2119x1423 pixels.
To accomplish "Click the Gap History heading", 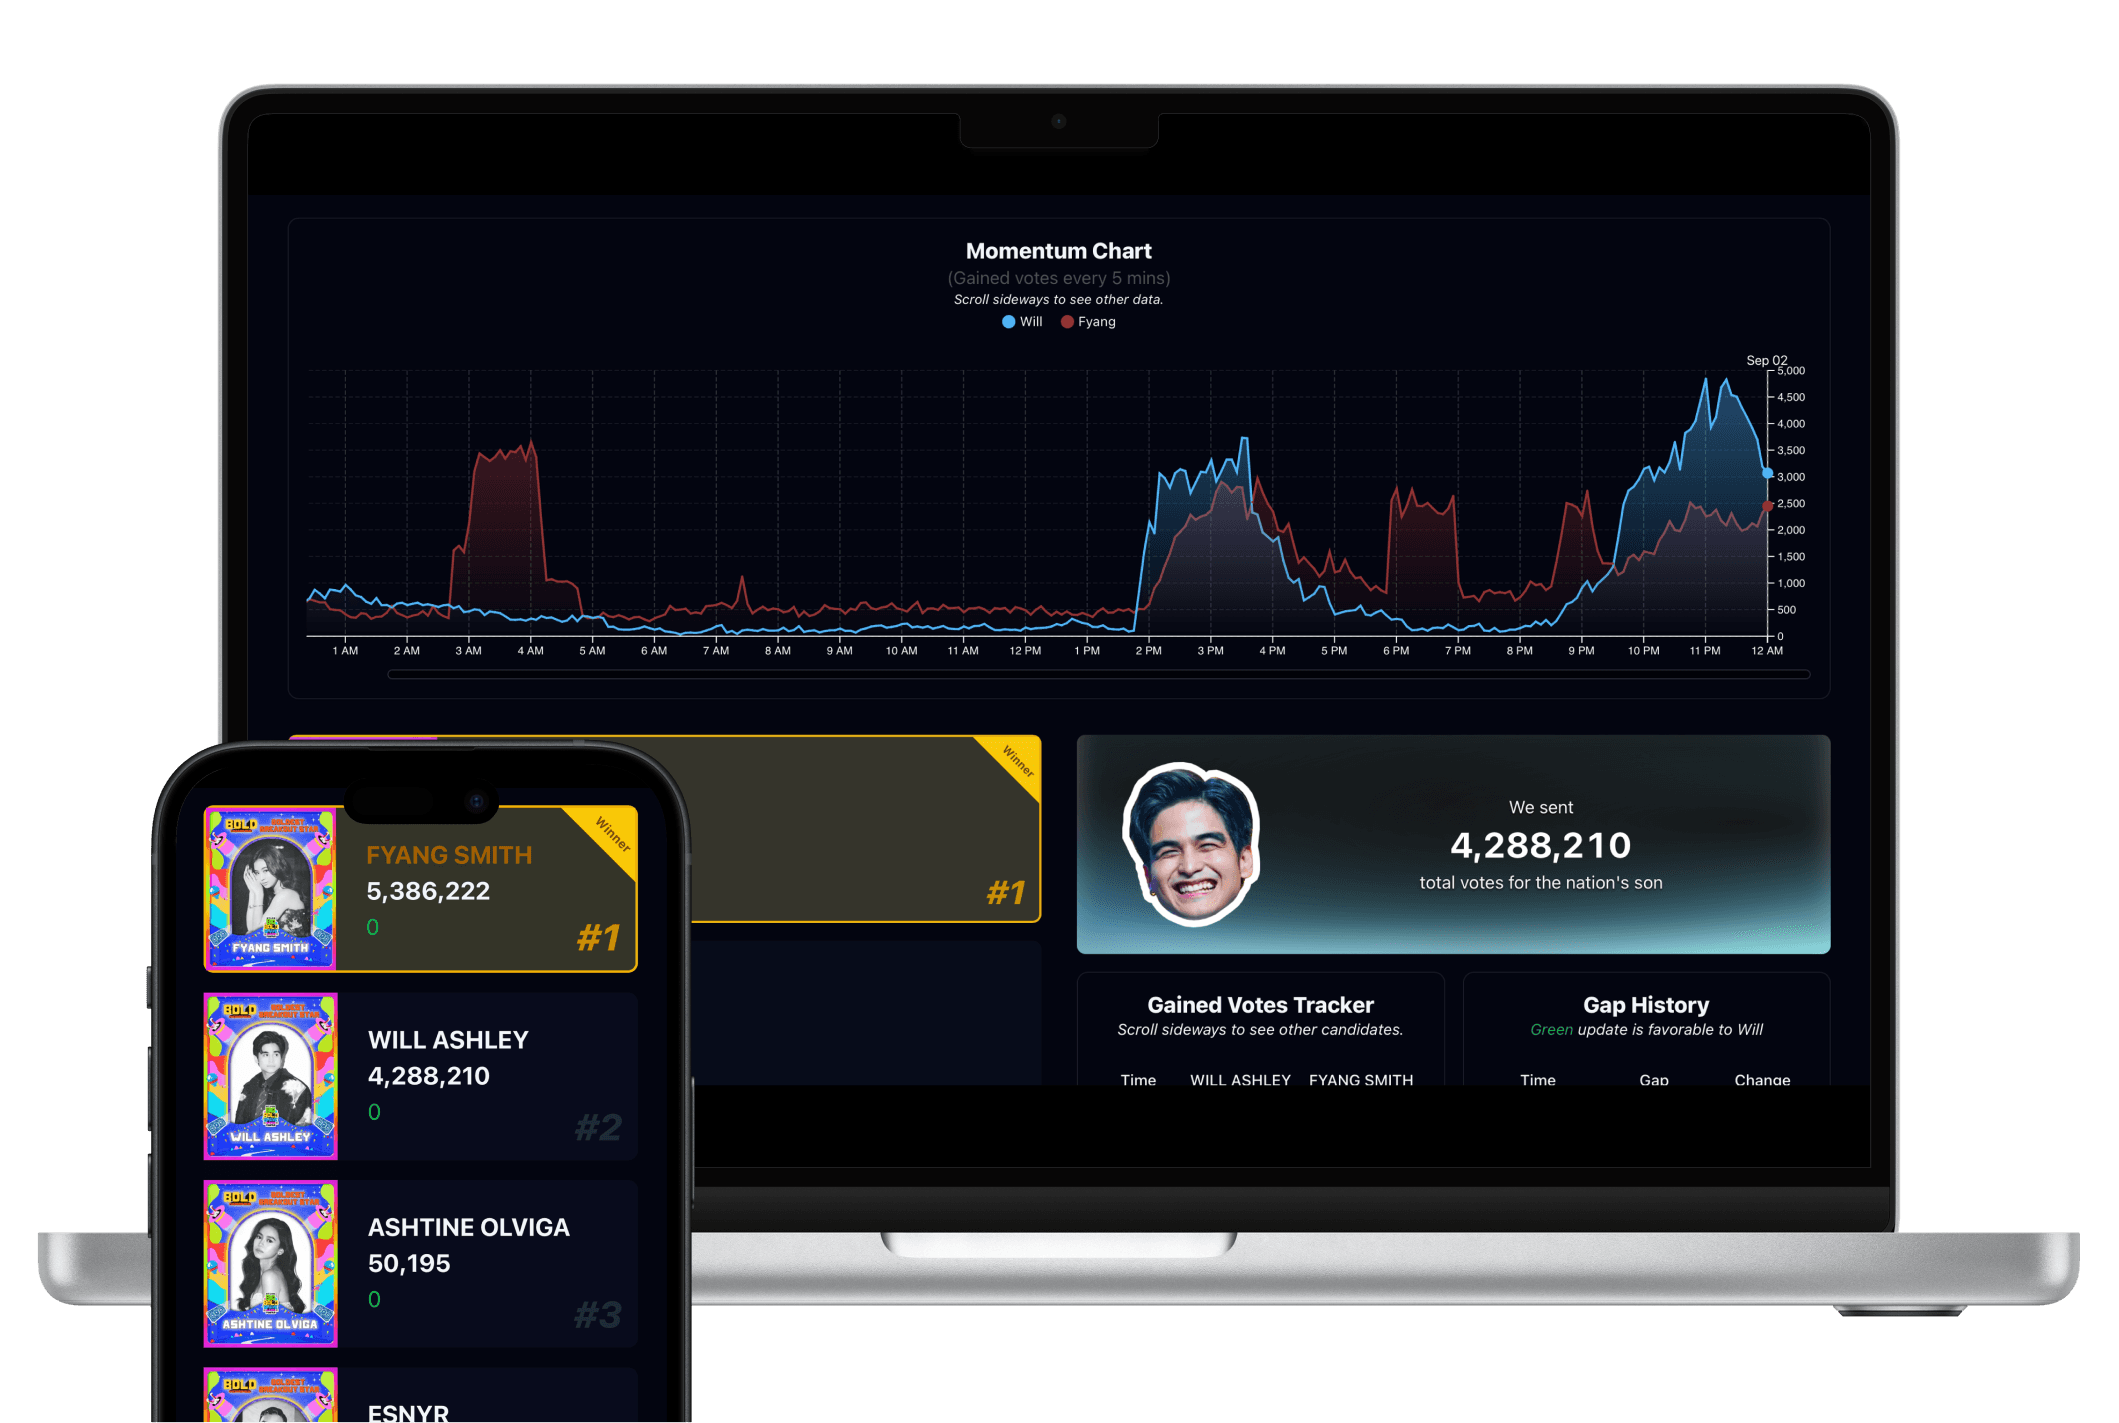I will 1646,1005.
